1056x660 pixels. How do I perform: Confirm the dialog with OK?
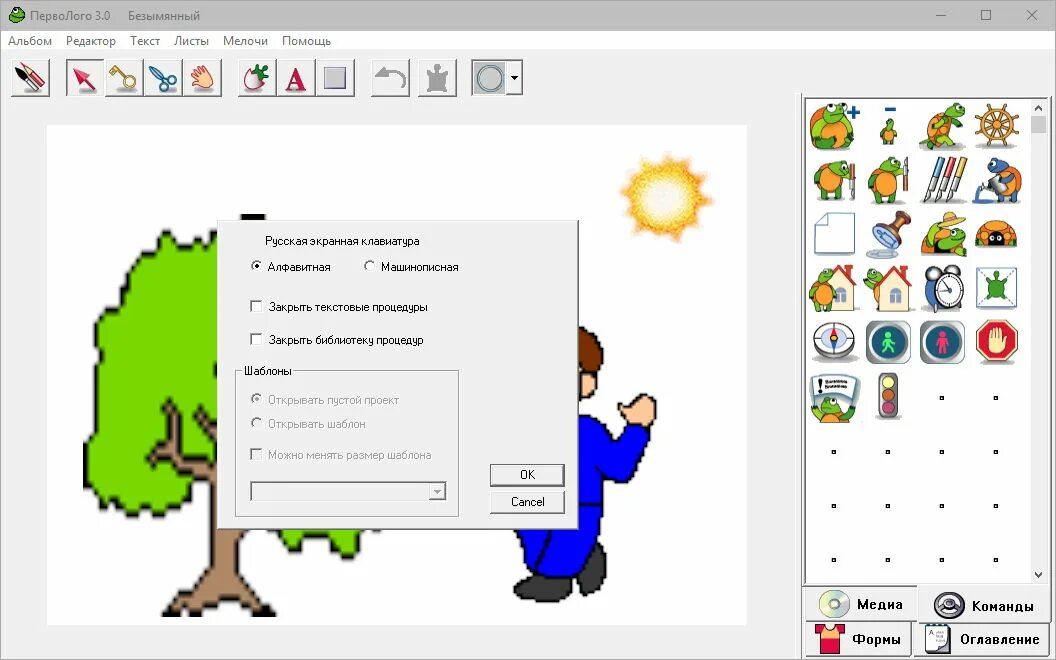point(527,475)
